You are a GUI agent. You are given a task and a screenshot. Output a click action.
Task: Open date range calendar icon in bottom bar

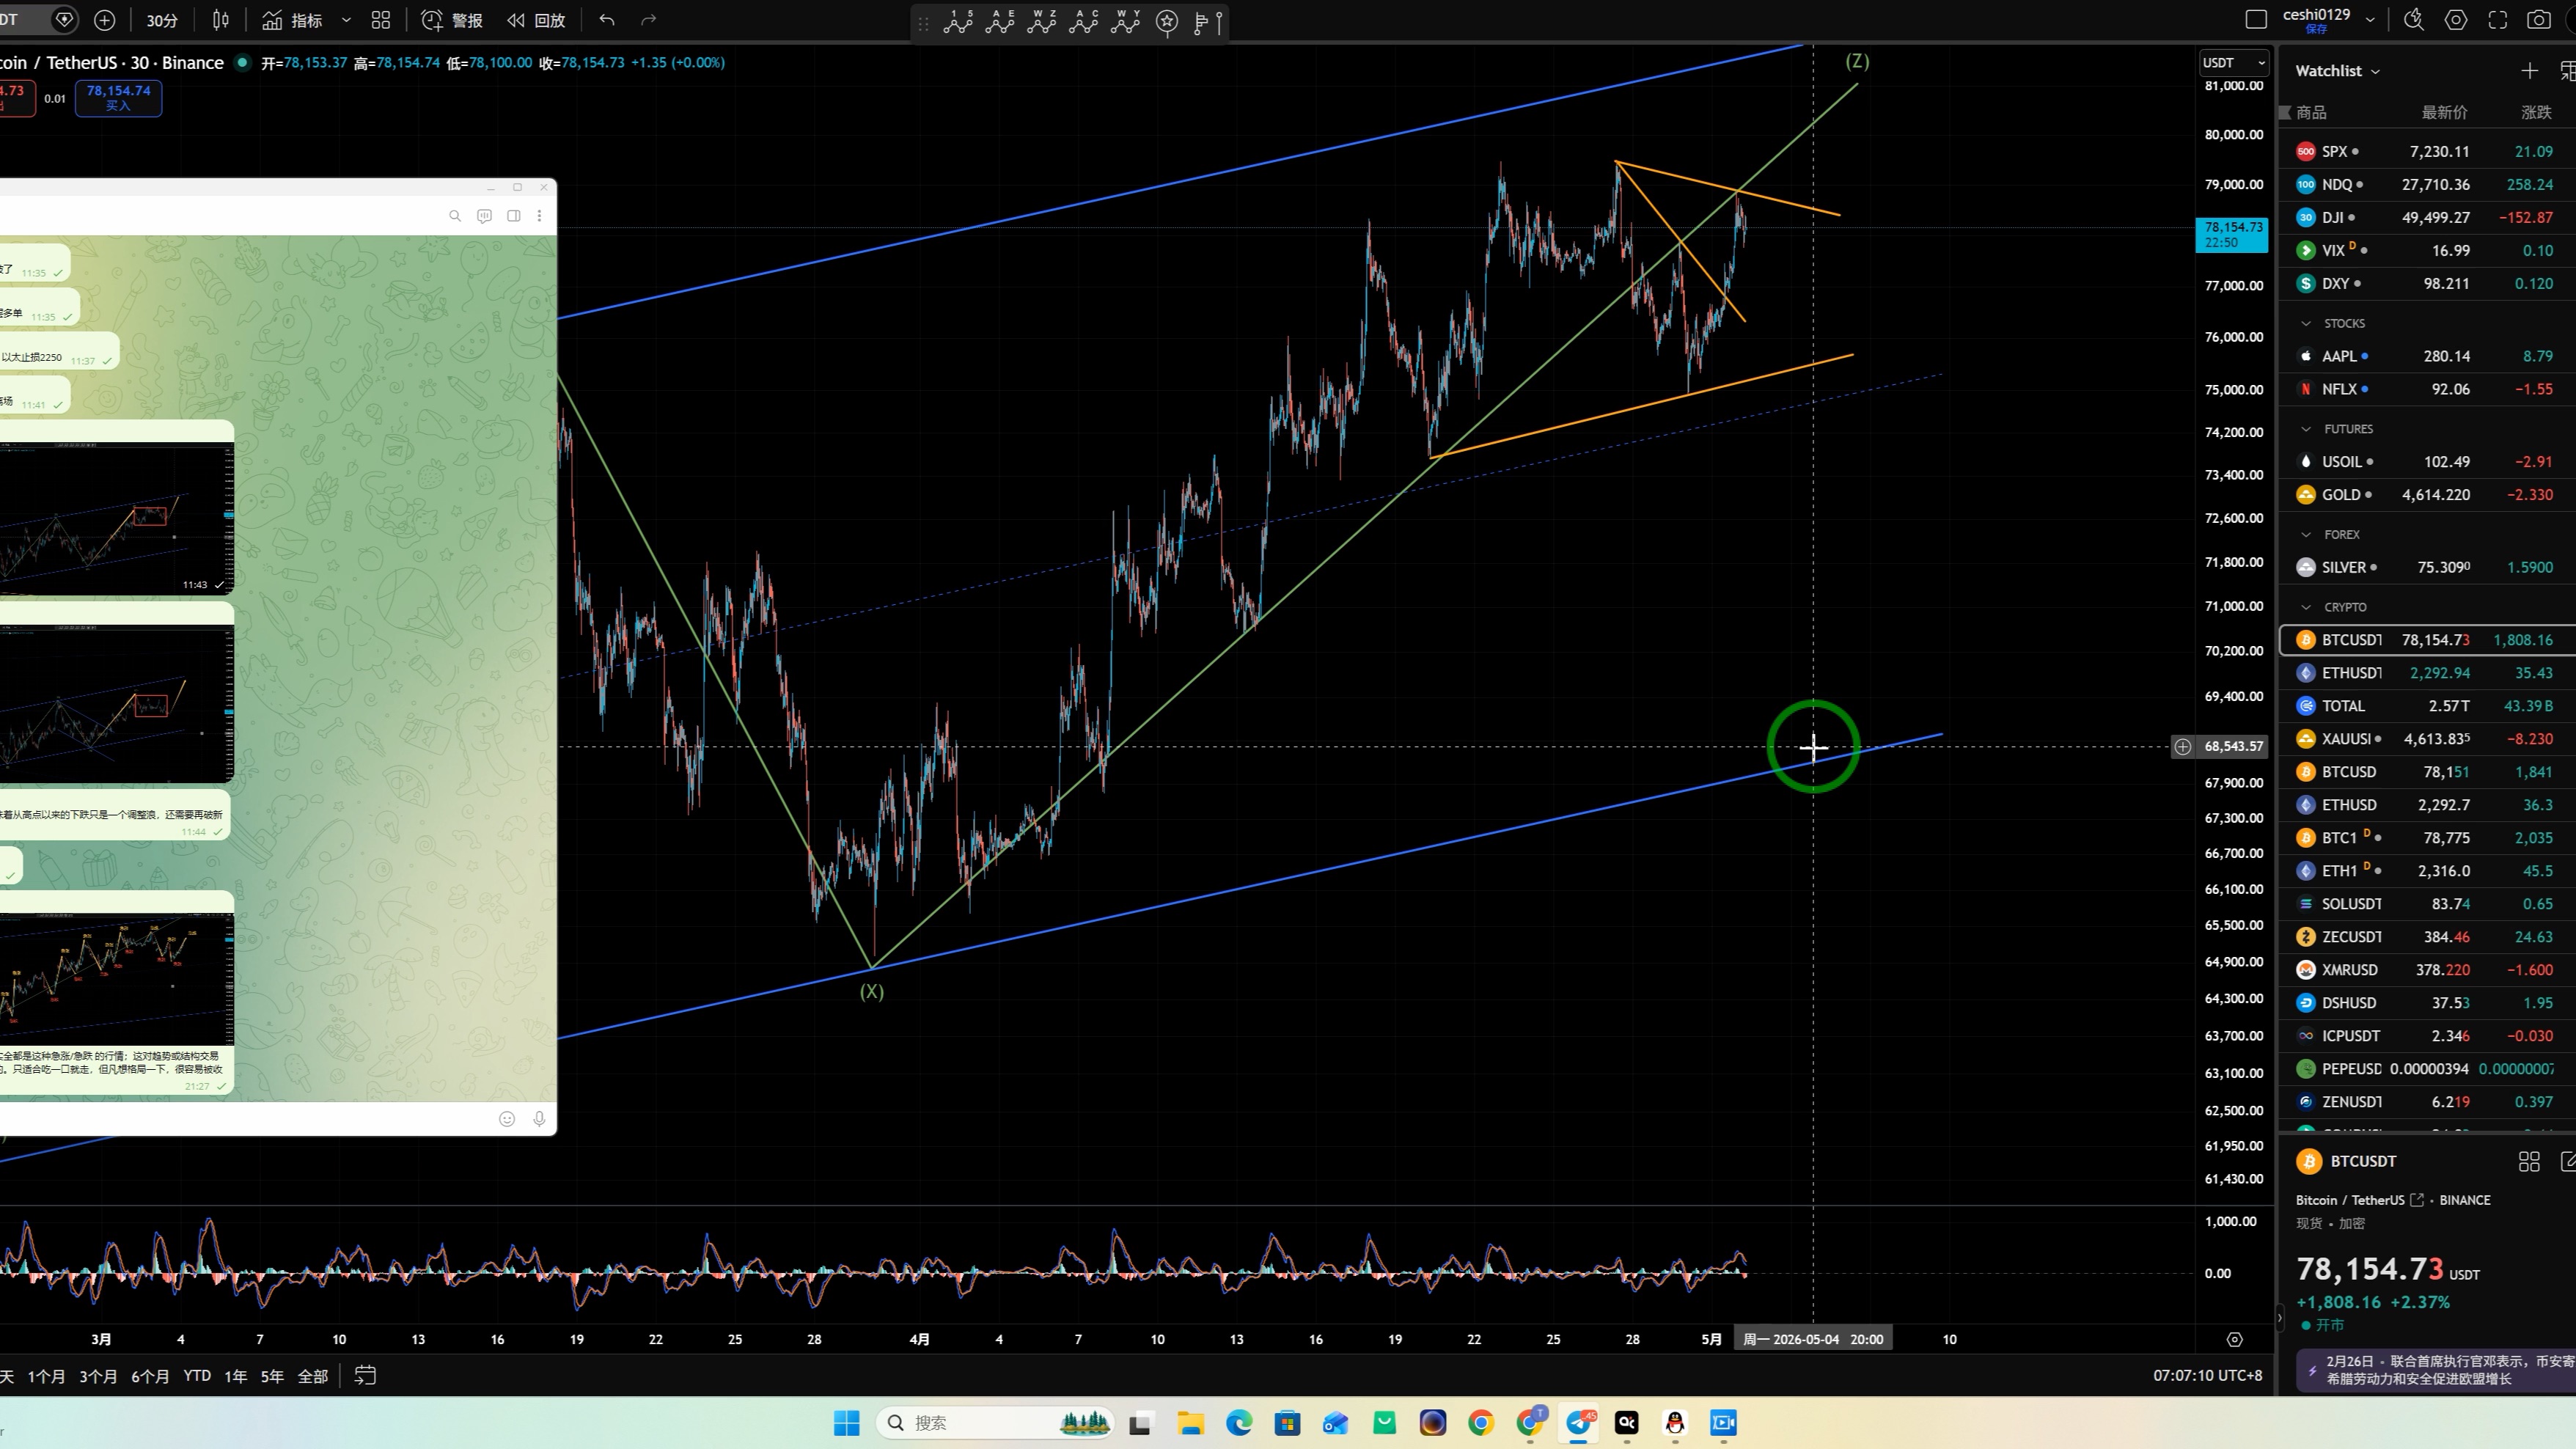click(x=365, y=1375)
